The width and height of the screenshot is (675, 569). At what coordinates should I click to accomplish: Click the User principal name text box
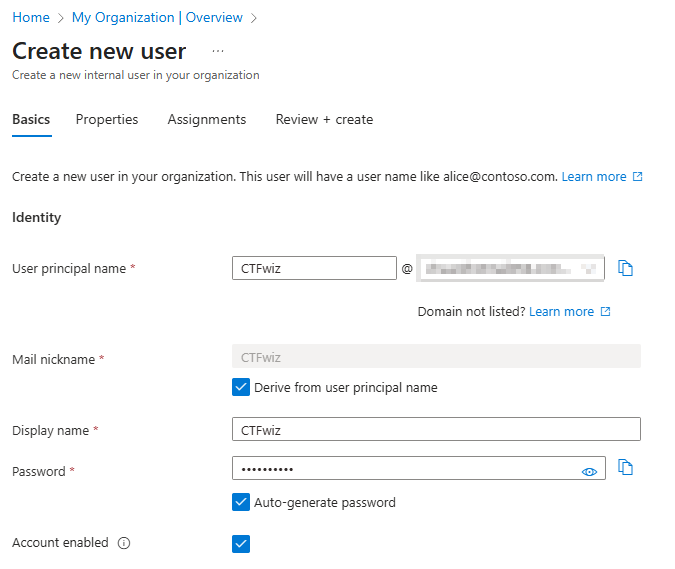[x=314, y=268]
